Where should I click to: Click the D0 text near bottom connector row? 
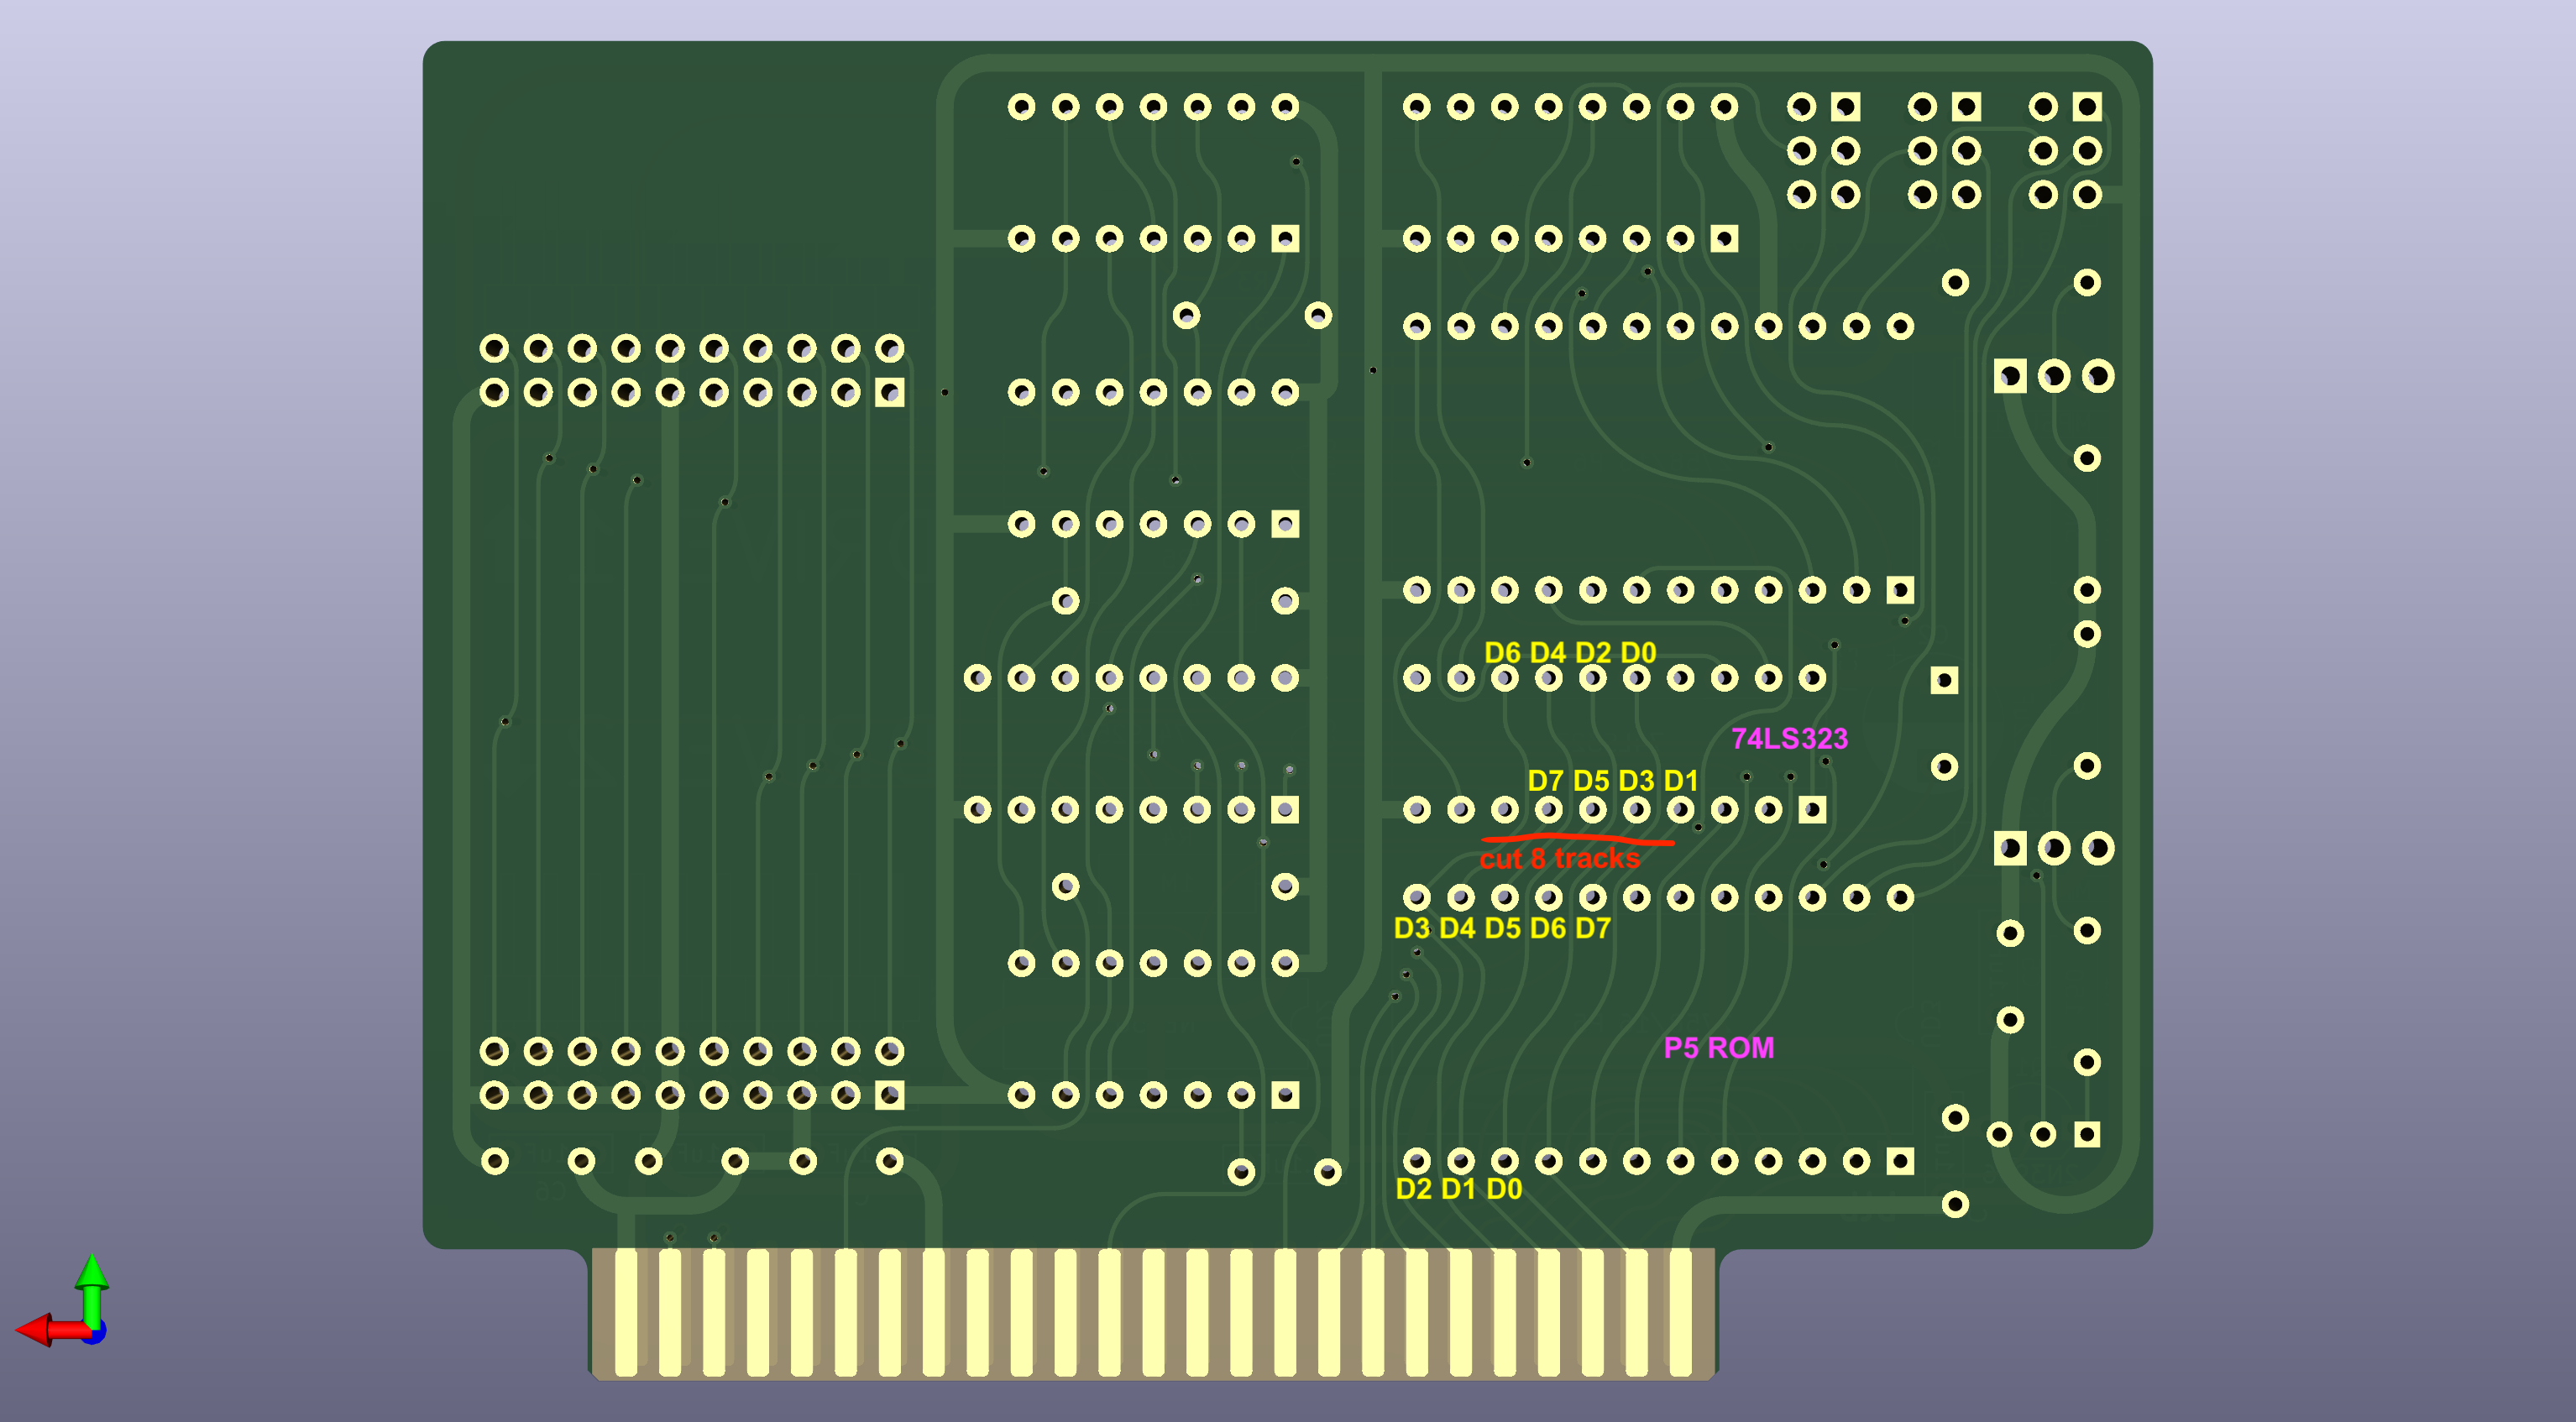pyautogui.click(x=1503, y=1189)
